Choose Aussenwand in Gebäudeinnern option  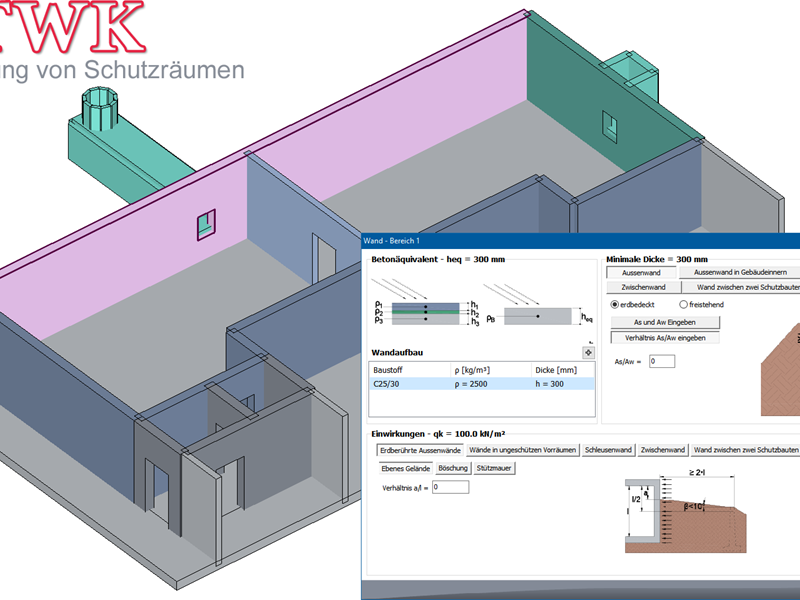pos(740,272)
